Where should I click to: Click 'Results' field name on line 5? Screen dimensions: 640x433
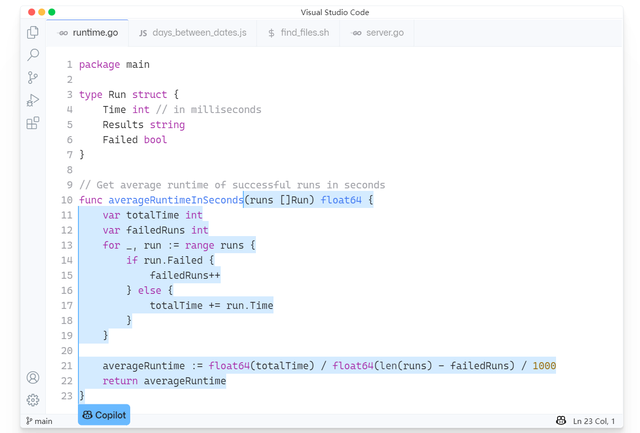pyautogui.click(x=123, y=124)
